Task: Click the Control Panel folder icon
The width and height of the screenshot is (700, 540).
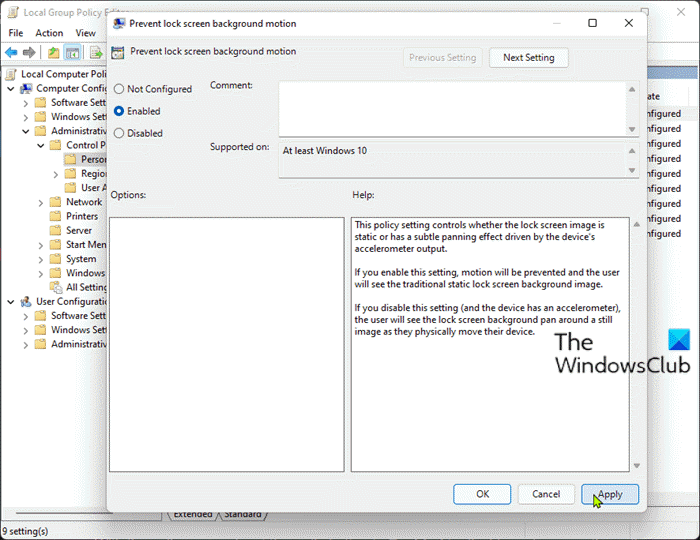Action: 55,145
